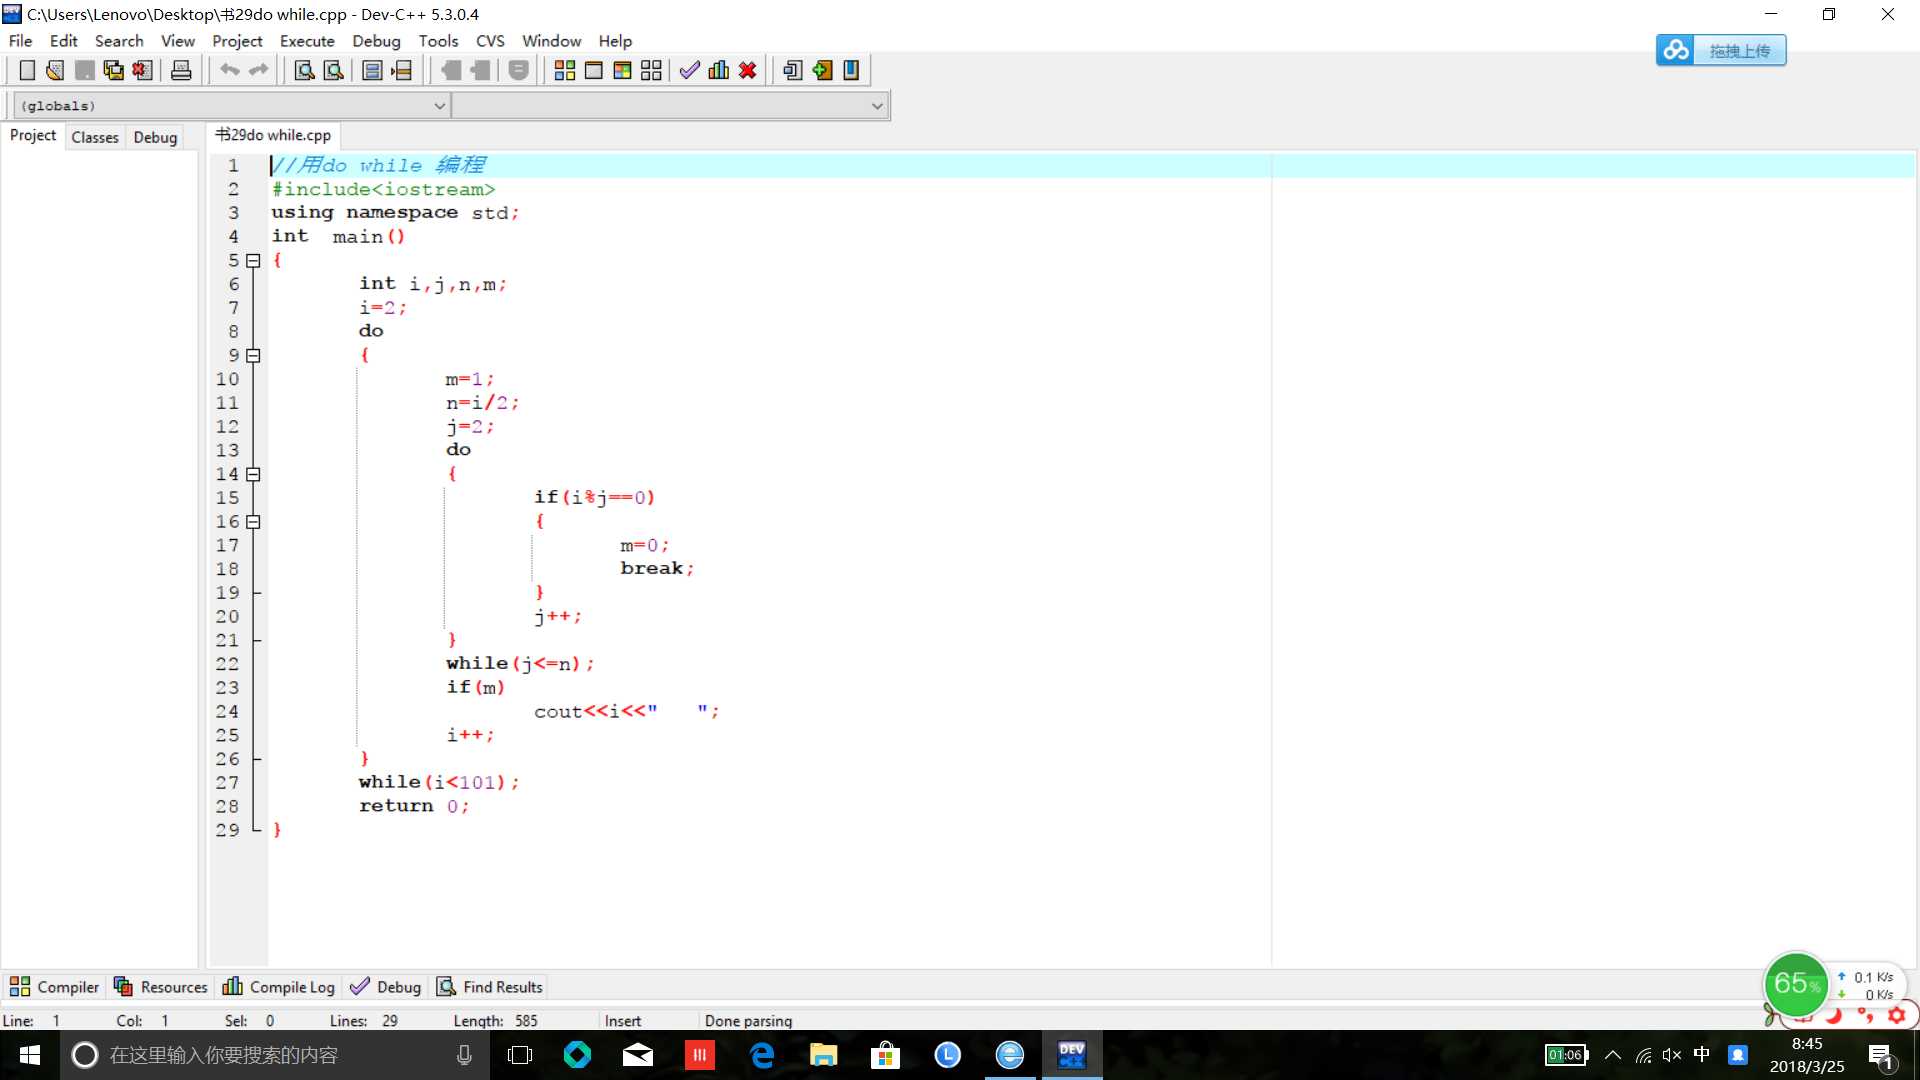Open profile analysis with the bar chart icon
Viewport: 1920px width, 1080px height.
click(x=718, y=70)
